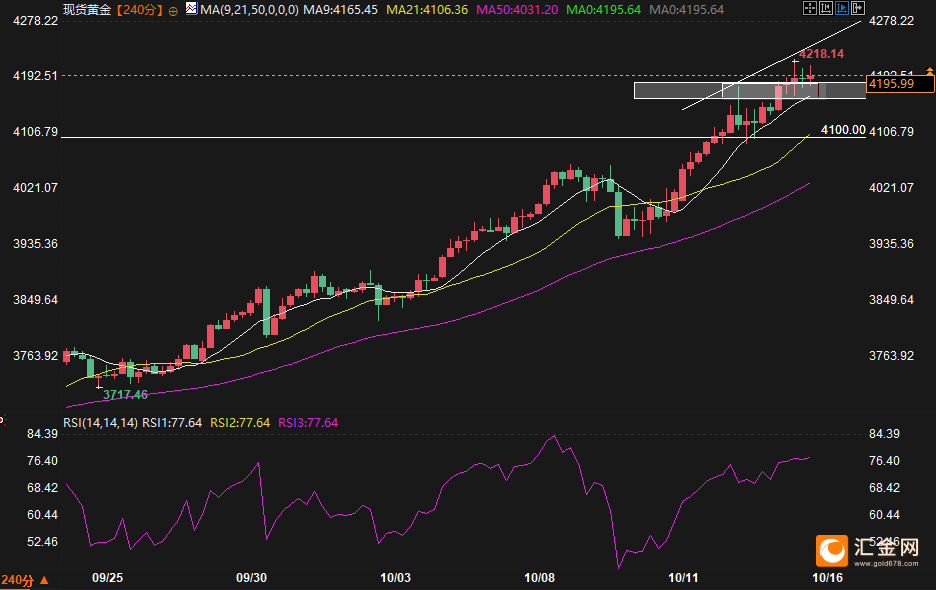
Task: Click the first layout icon at top right
Action: coord(810,8)
